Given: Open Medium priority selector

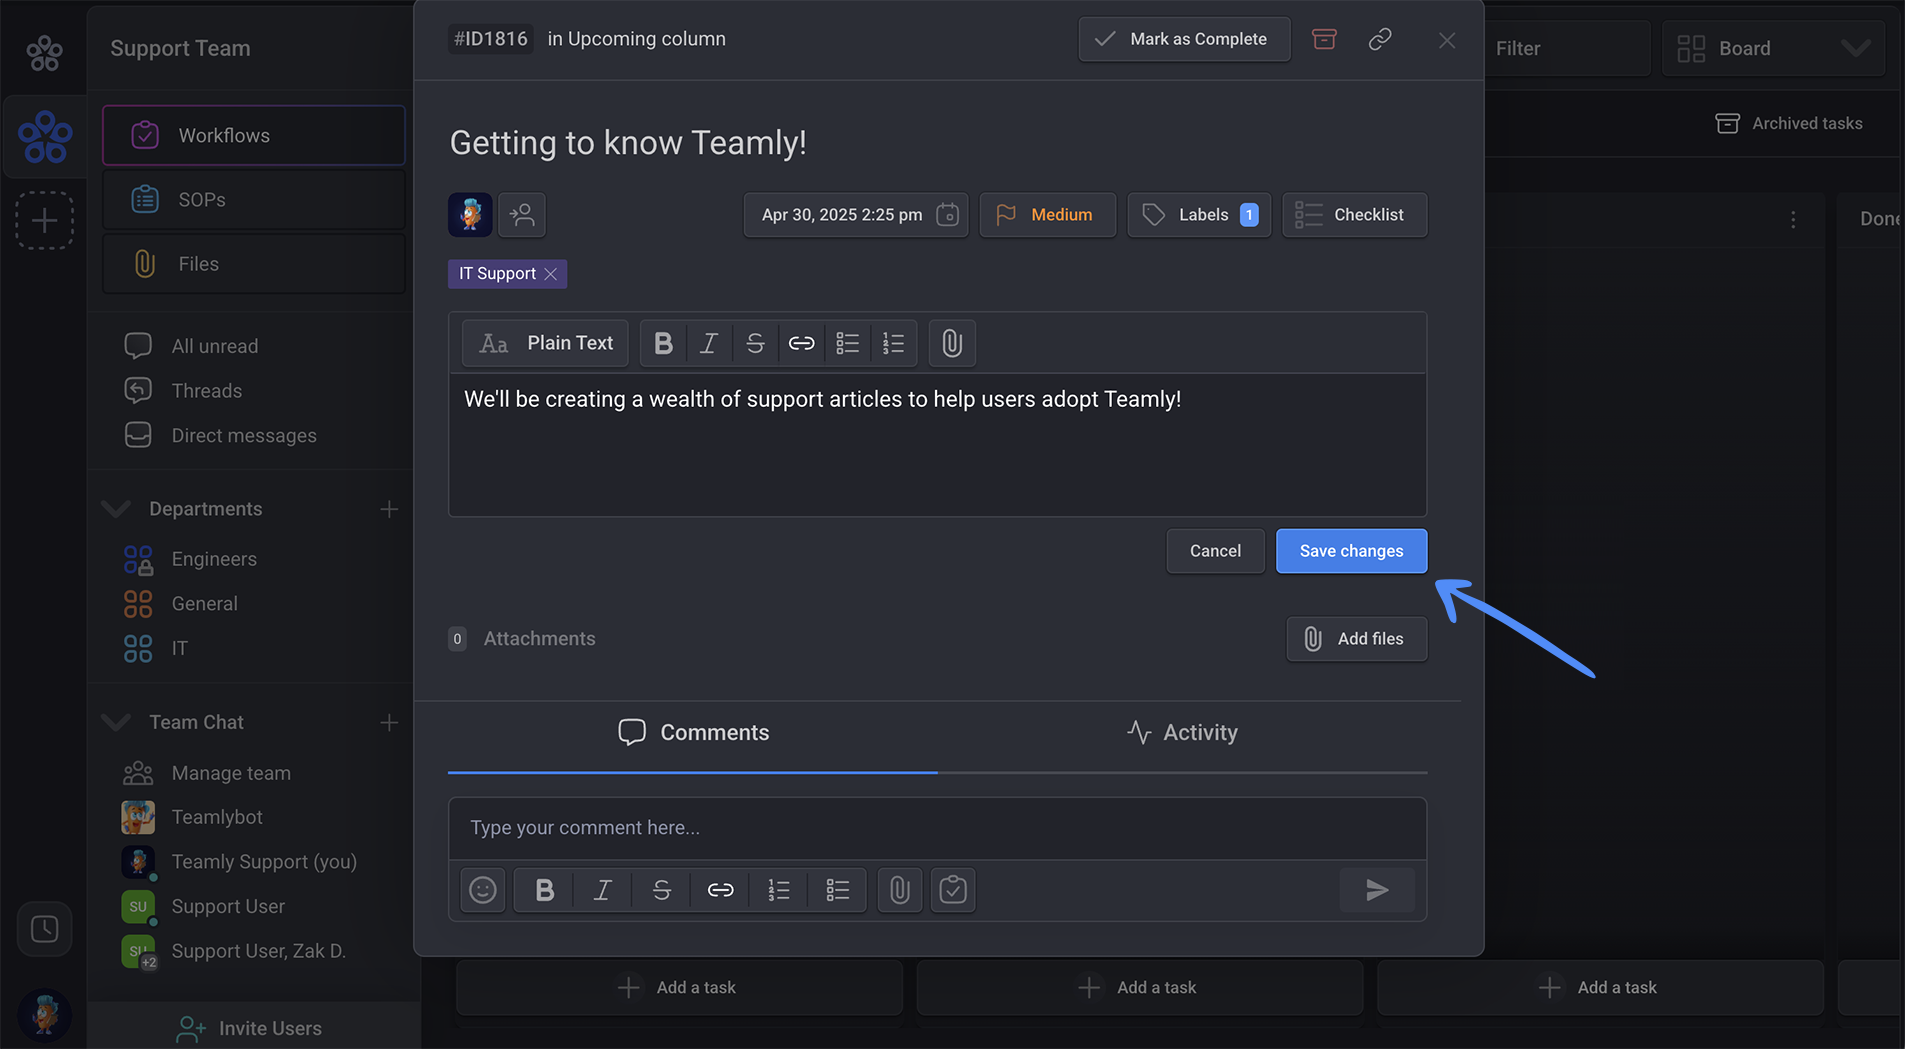Looking at the screenshot, I should click(x=1047, y=215).
